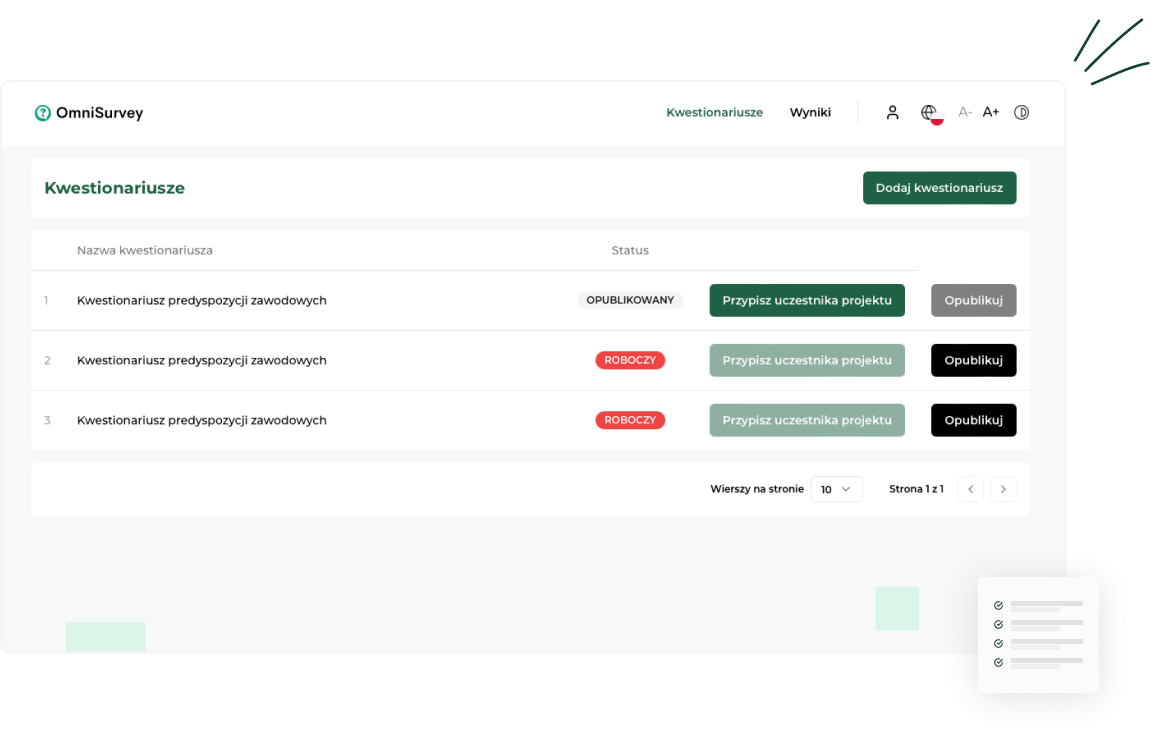Go to previous page arrow
Screen dimensions: 1164x737
970,489
